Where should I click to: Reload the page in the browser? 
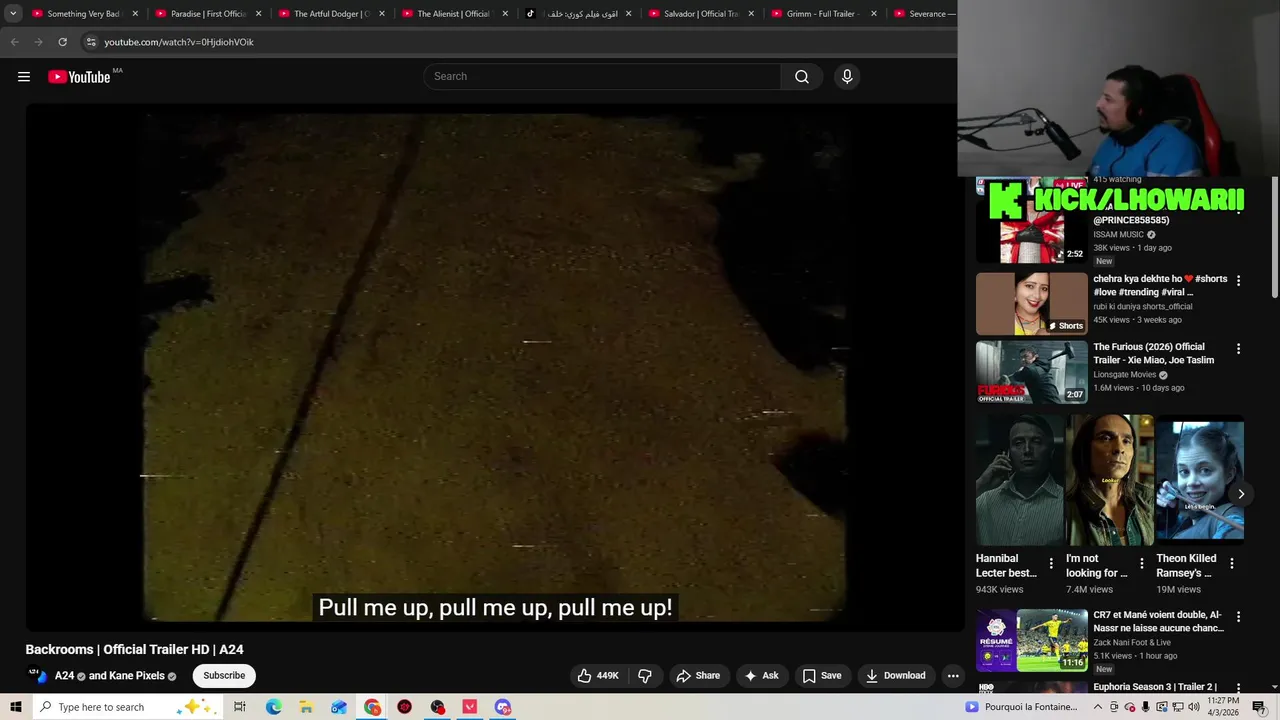(62, 42)
